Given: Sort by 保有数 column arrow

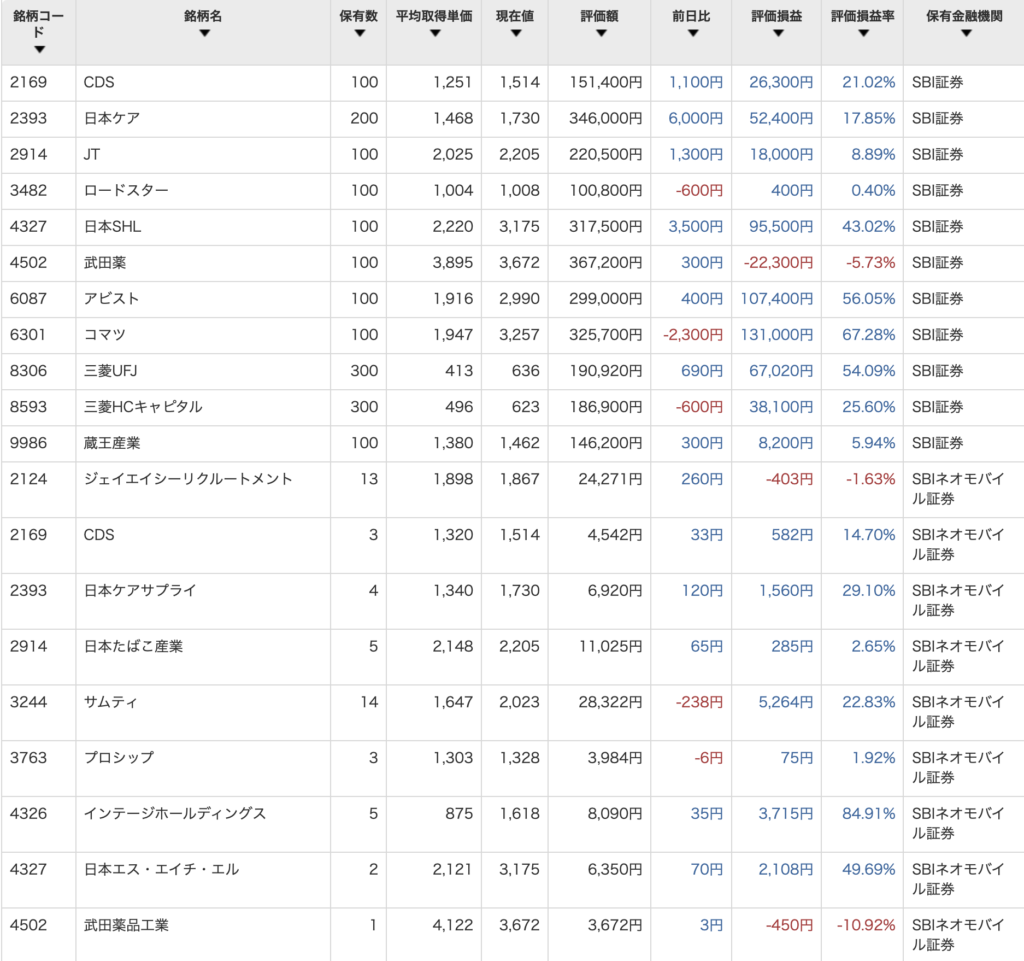Looking at the screenshot, I should click(x=359, y=33).
